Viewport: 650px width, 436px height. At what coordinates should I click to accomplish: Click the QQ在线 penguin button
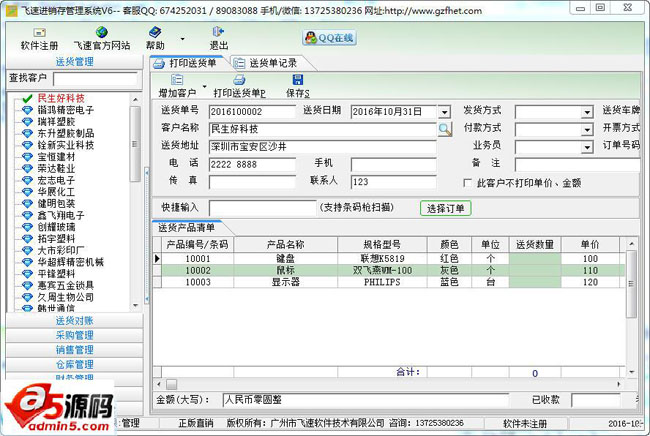[329, 38]
